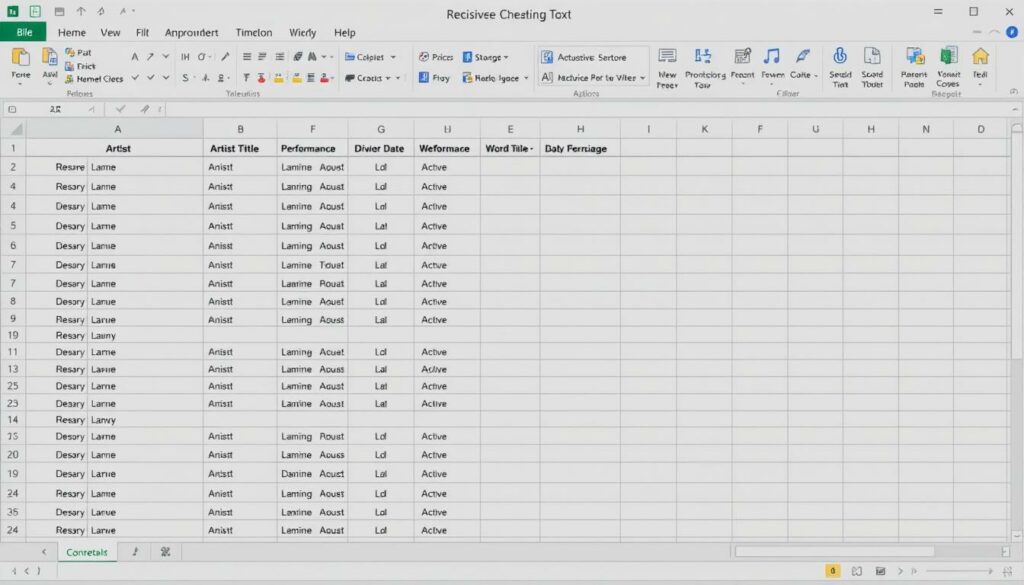Viewport: 1024px width, 585px height.
Task: Open the Mctvice Por te Viter dropdown
Action: point(643,78)
